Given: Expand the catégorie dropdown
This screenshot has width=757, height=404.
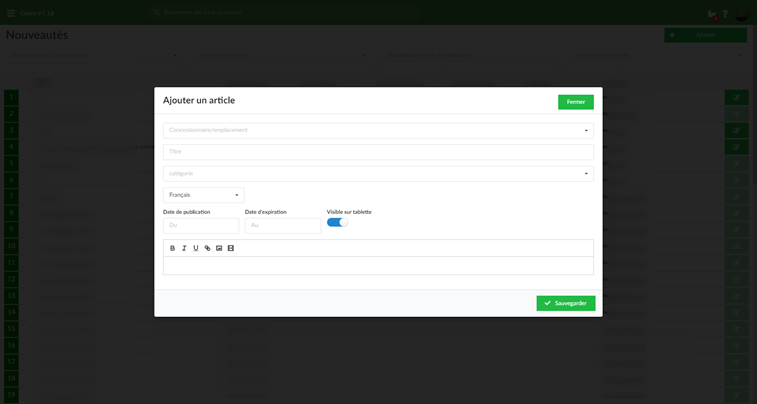Looking at the screenshot, I should 378,174.
